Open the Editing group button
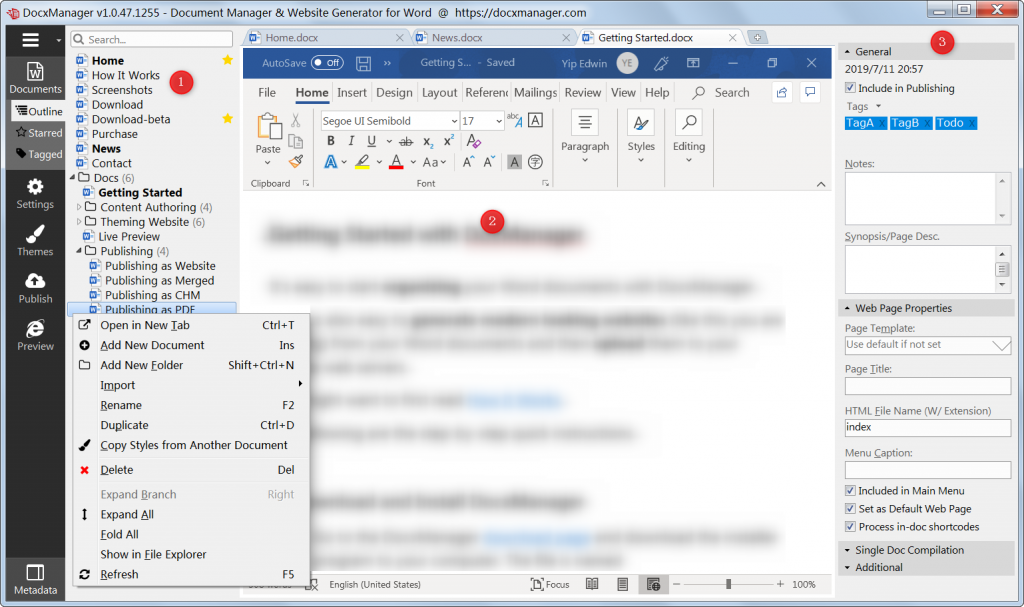This screenshot has height=607, width=1024. pyautogui.click(x=689, y=138)
